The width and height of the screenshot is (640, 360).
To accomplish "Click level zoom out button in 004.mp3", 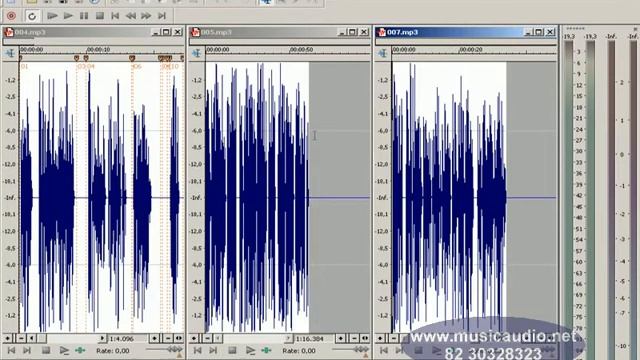I will [21, 338].
